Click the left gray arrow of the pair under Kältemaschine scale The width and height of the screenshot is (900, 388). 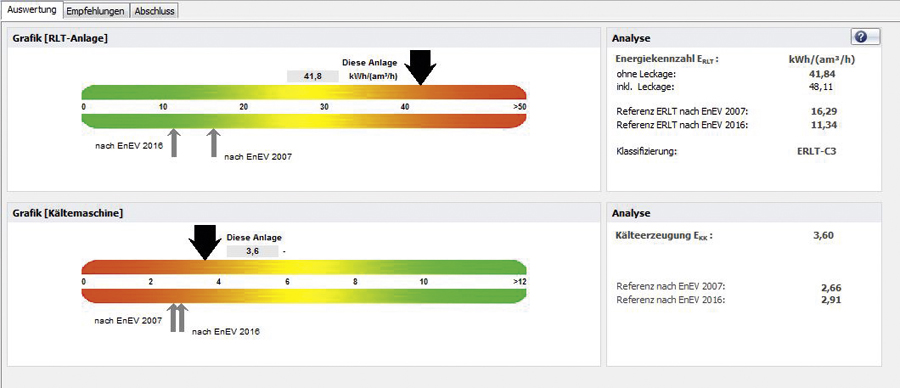pos(173,317)
